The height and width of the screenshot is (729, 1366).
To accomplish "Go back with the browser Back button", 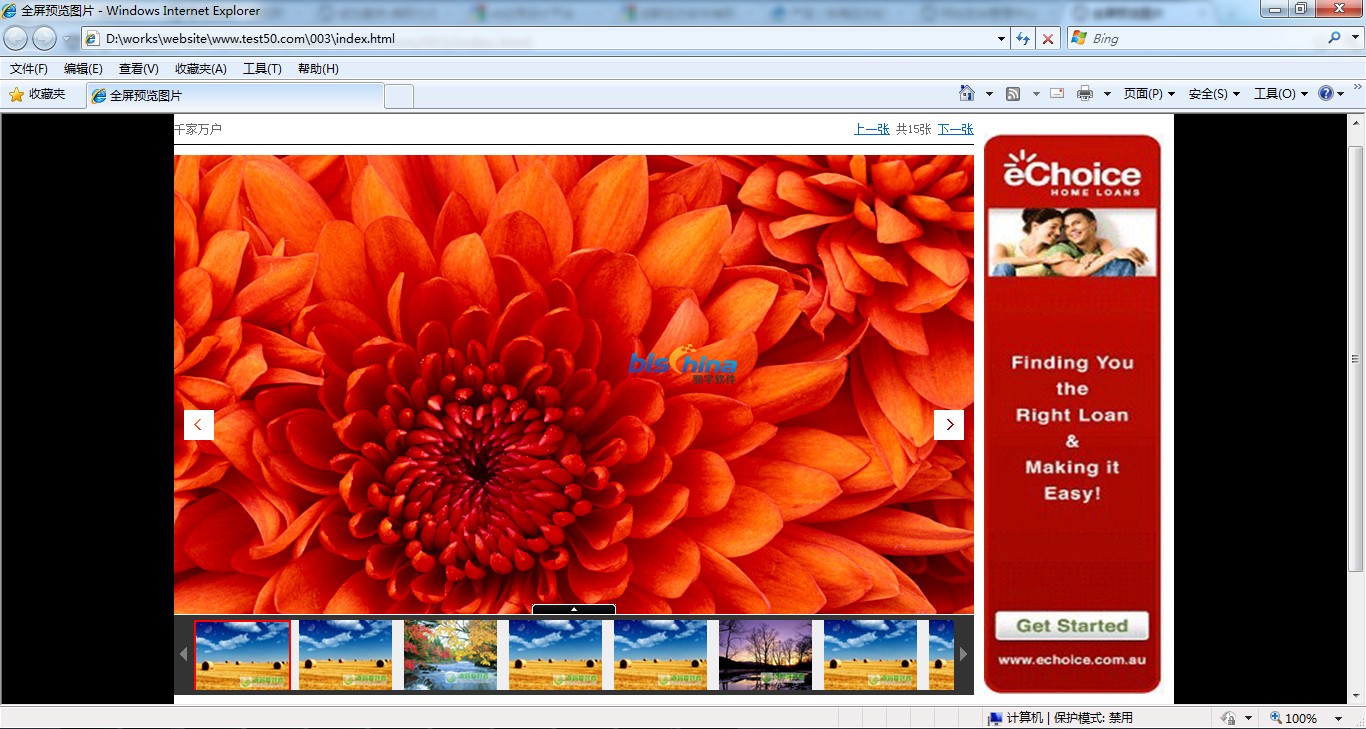I will [x=16, y=38].
